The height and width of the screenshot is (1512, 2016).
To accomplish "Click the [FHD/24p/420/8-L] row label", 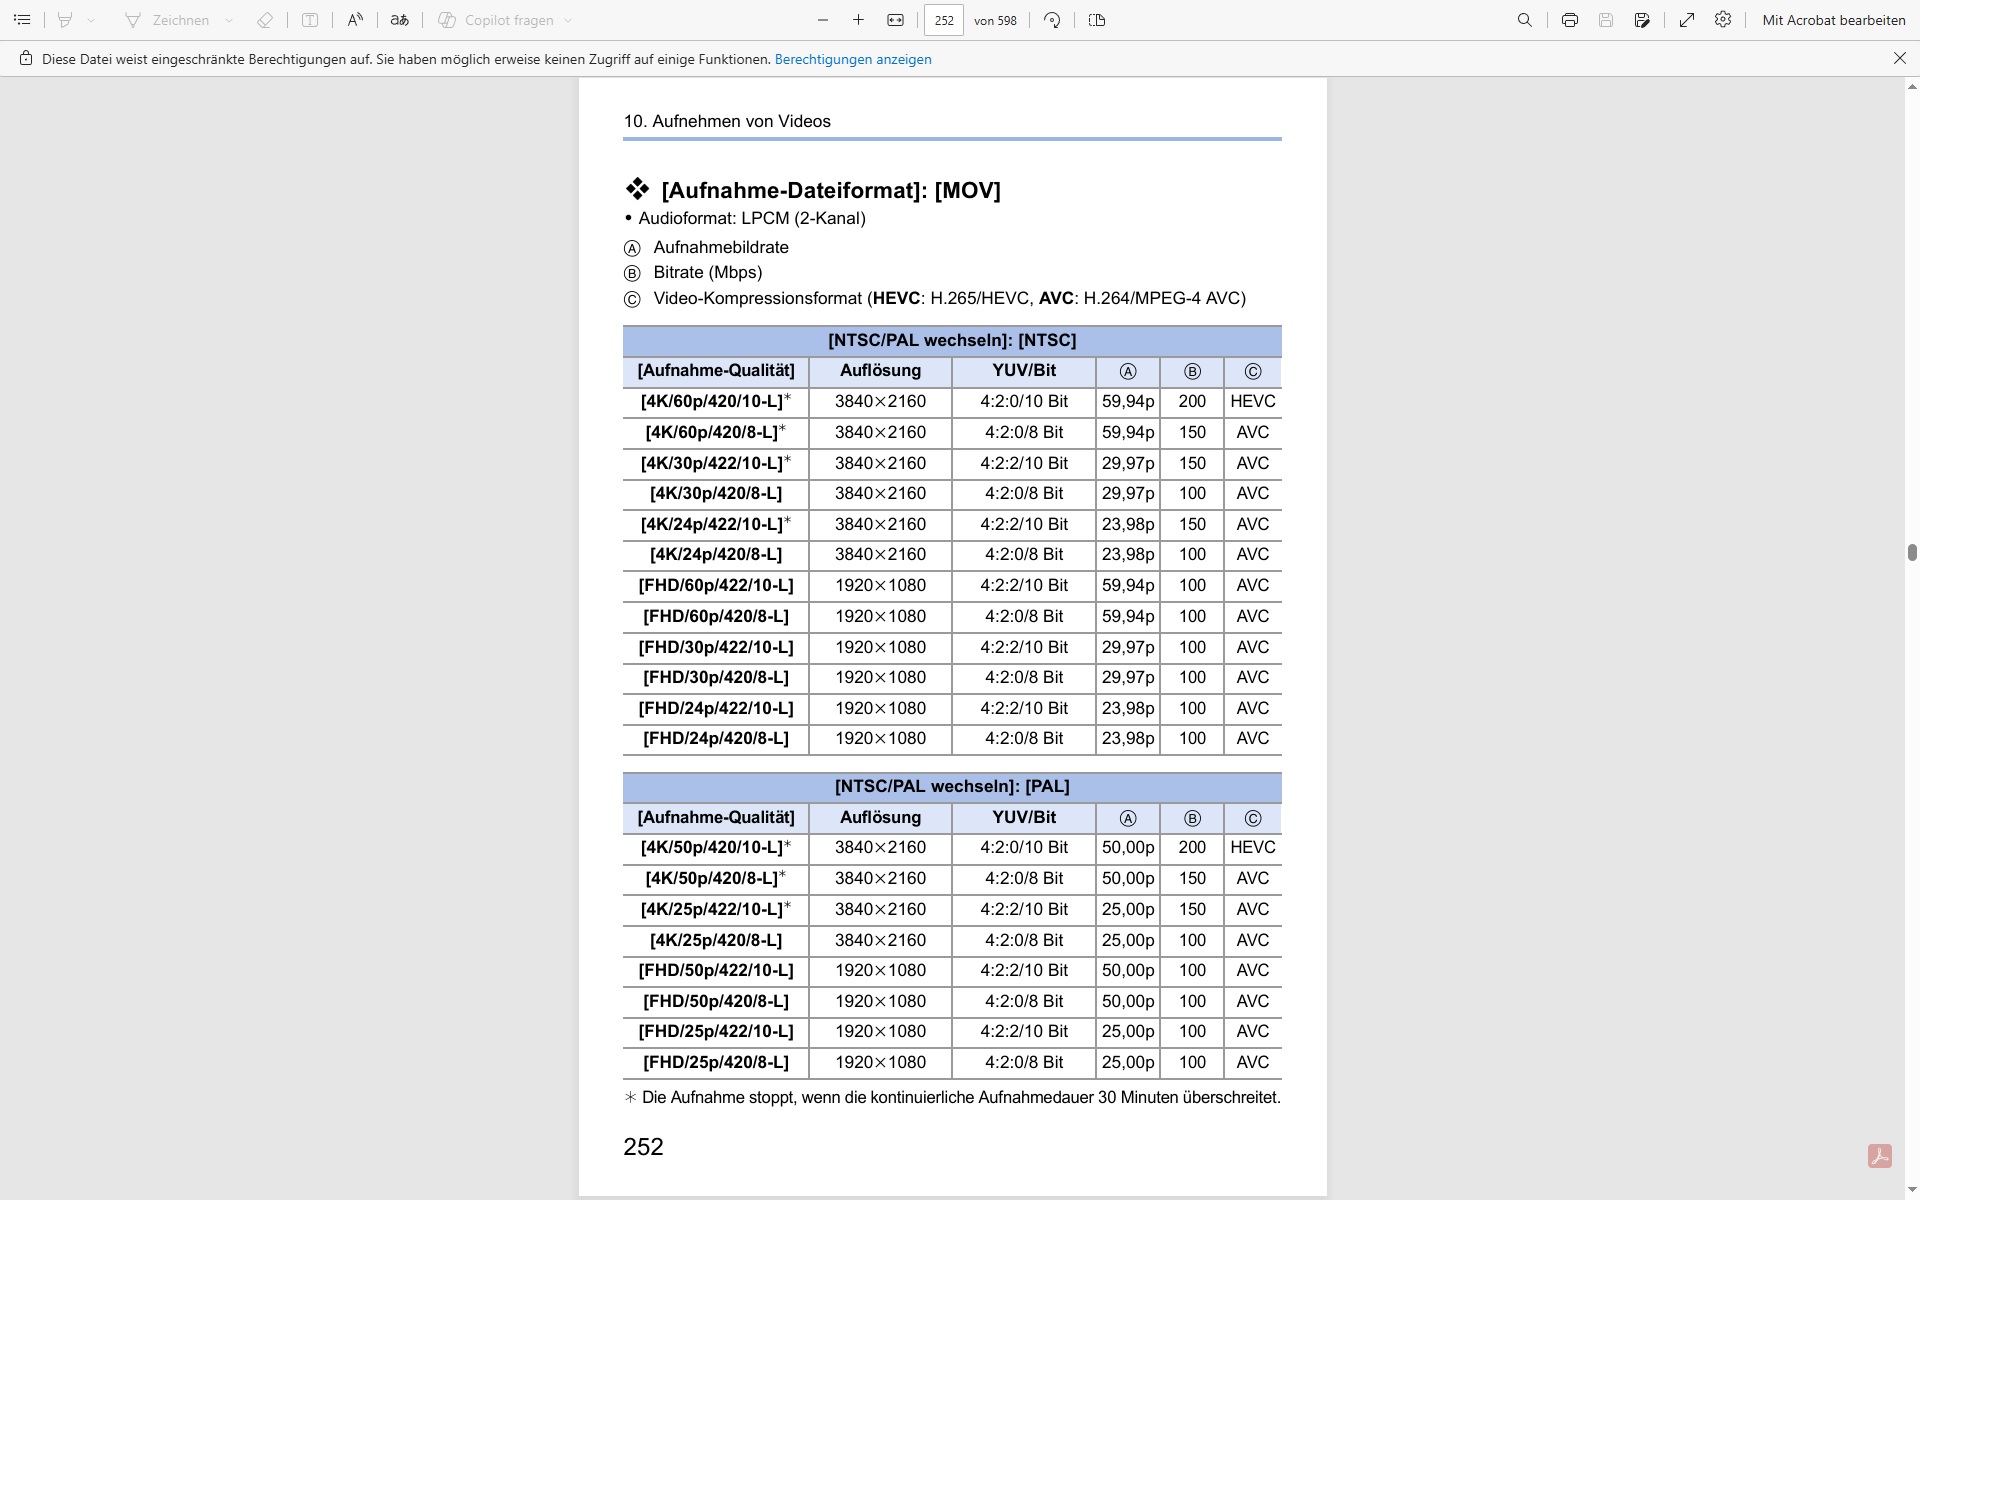I will (x=716, y=739).
